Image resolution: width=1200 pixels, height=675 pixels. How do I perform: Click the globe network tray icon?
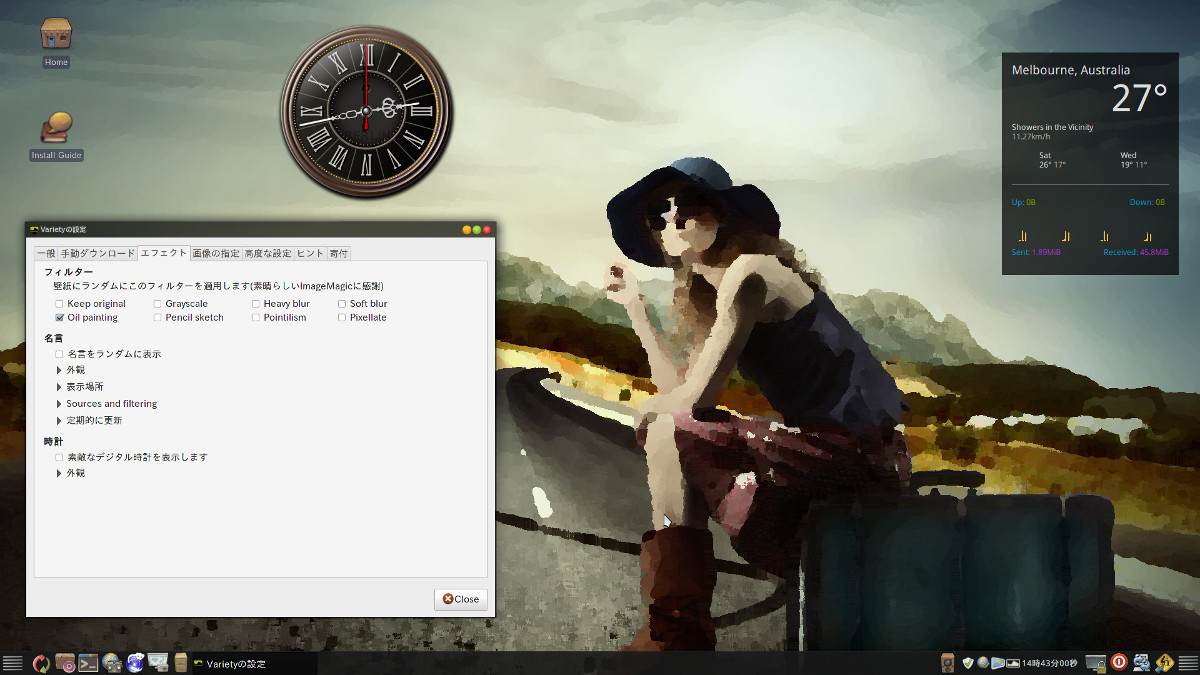[x=983, y=662]
